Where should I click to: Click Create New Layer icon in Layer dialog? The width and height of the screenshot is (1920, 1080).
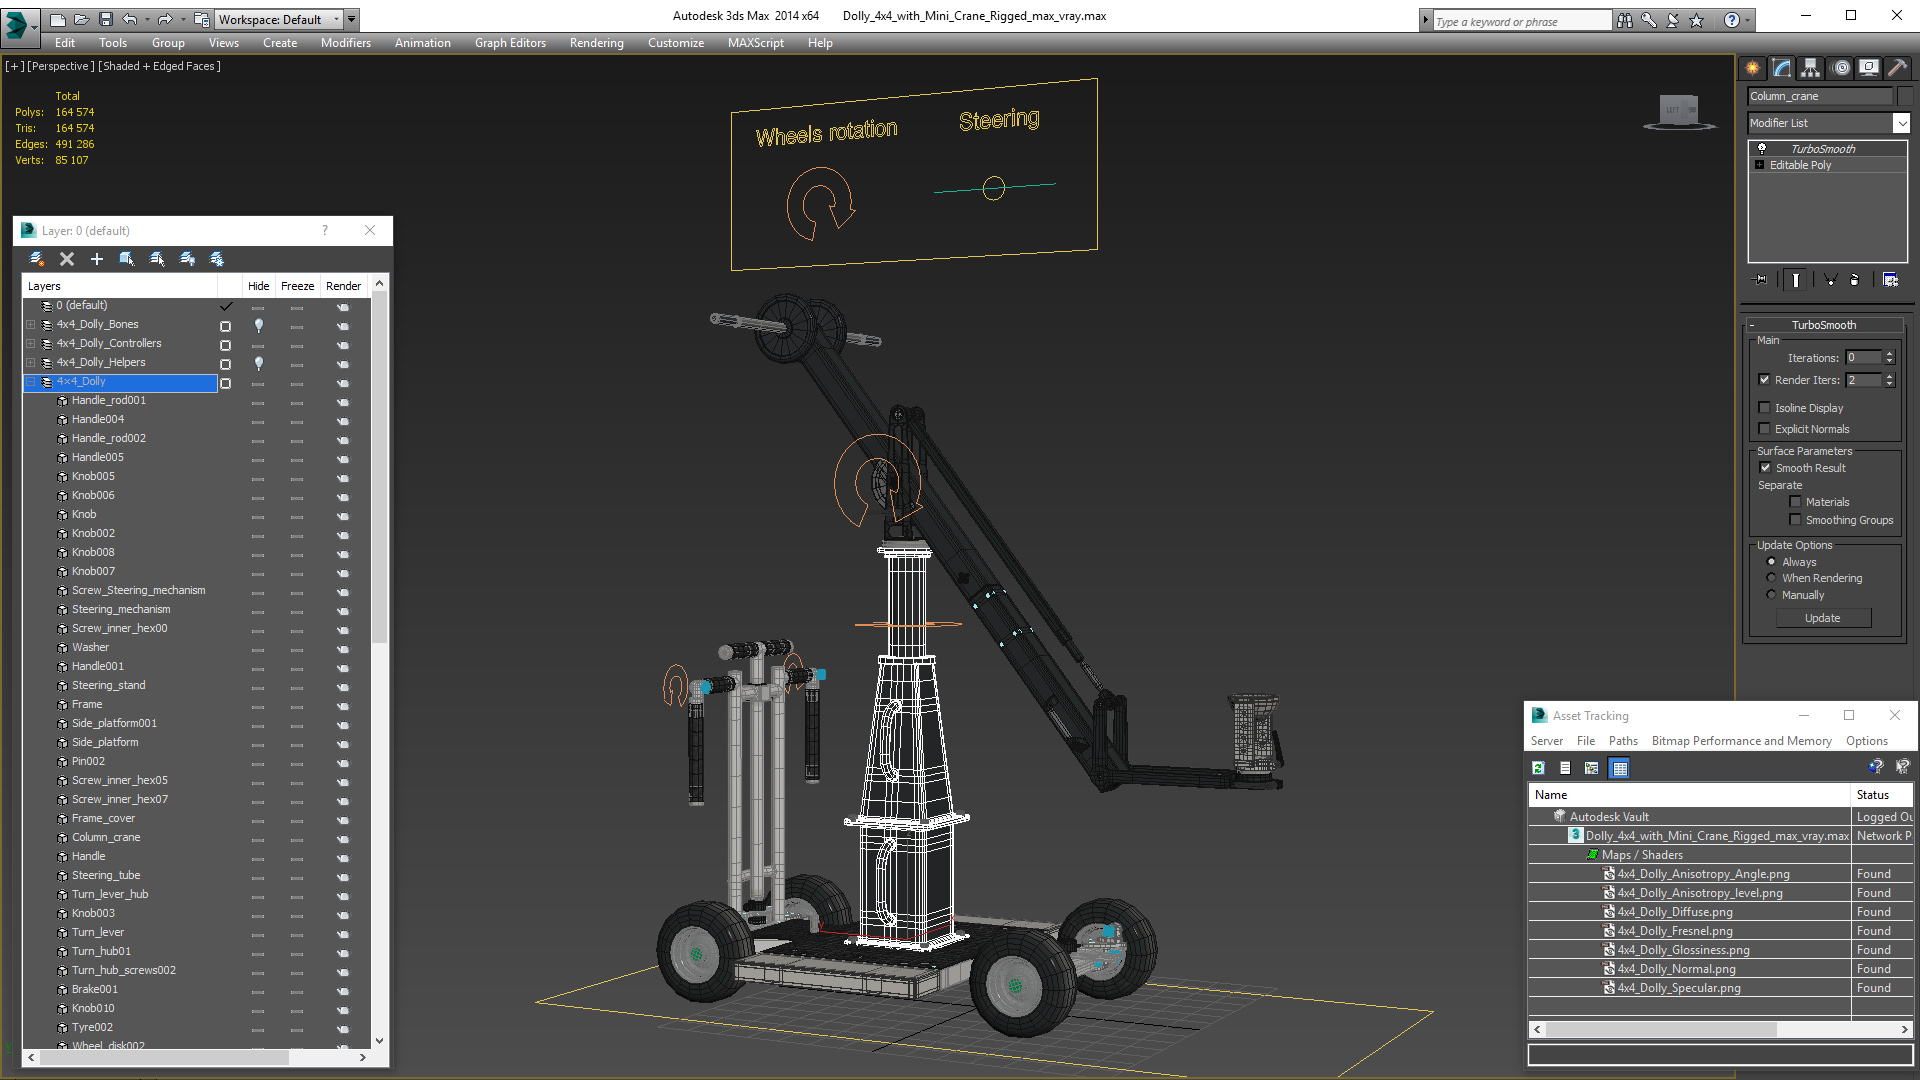coord(37,259)
